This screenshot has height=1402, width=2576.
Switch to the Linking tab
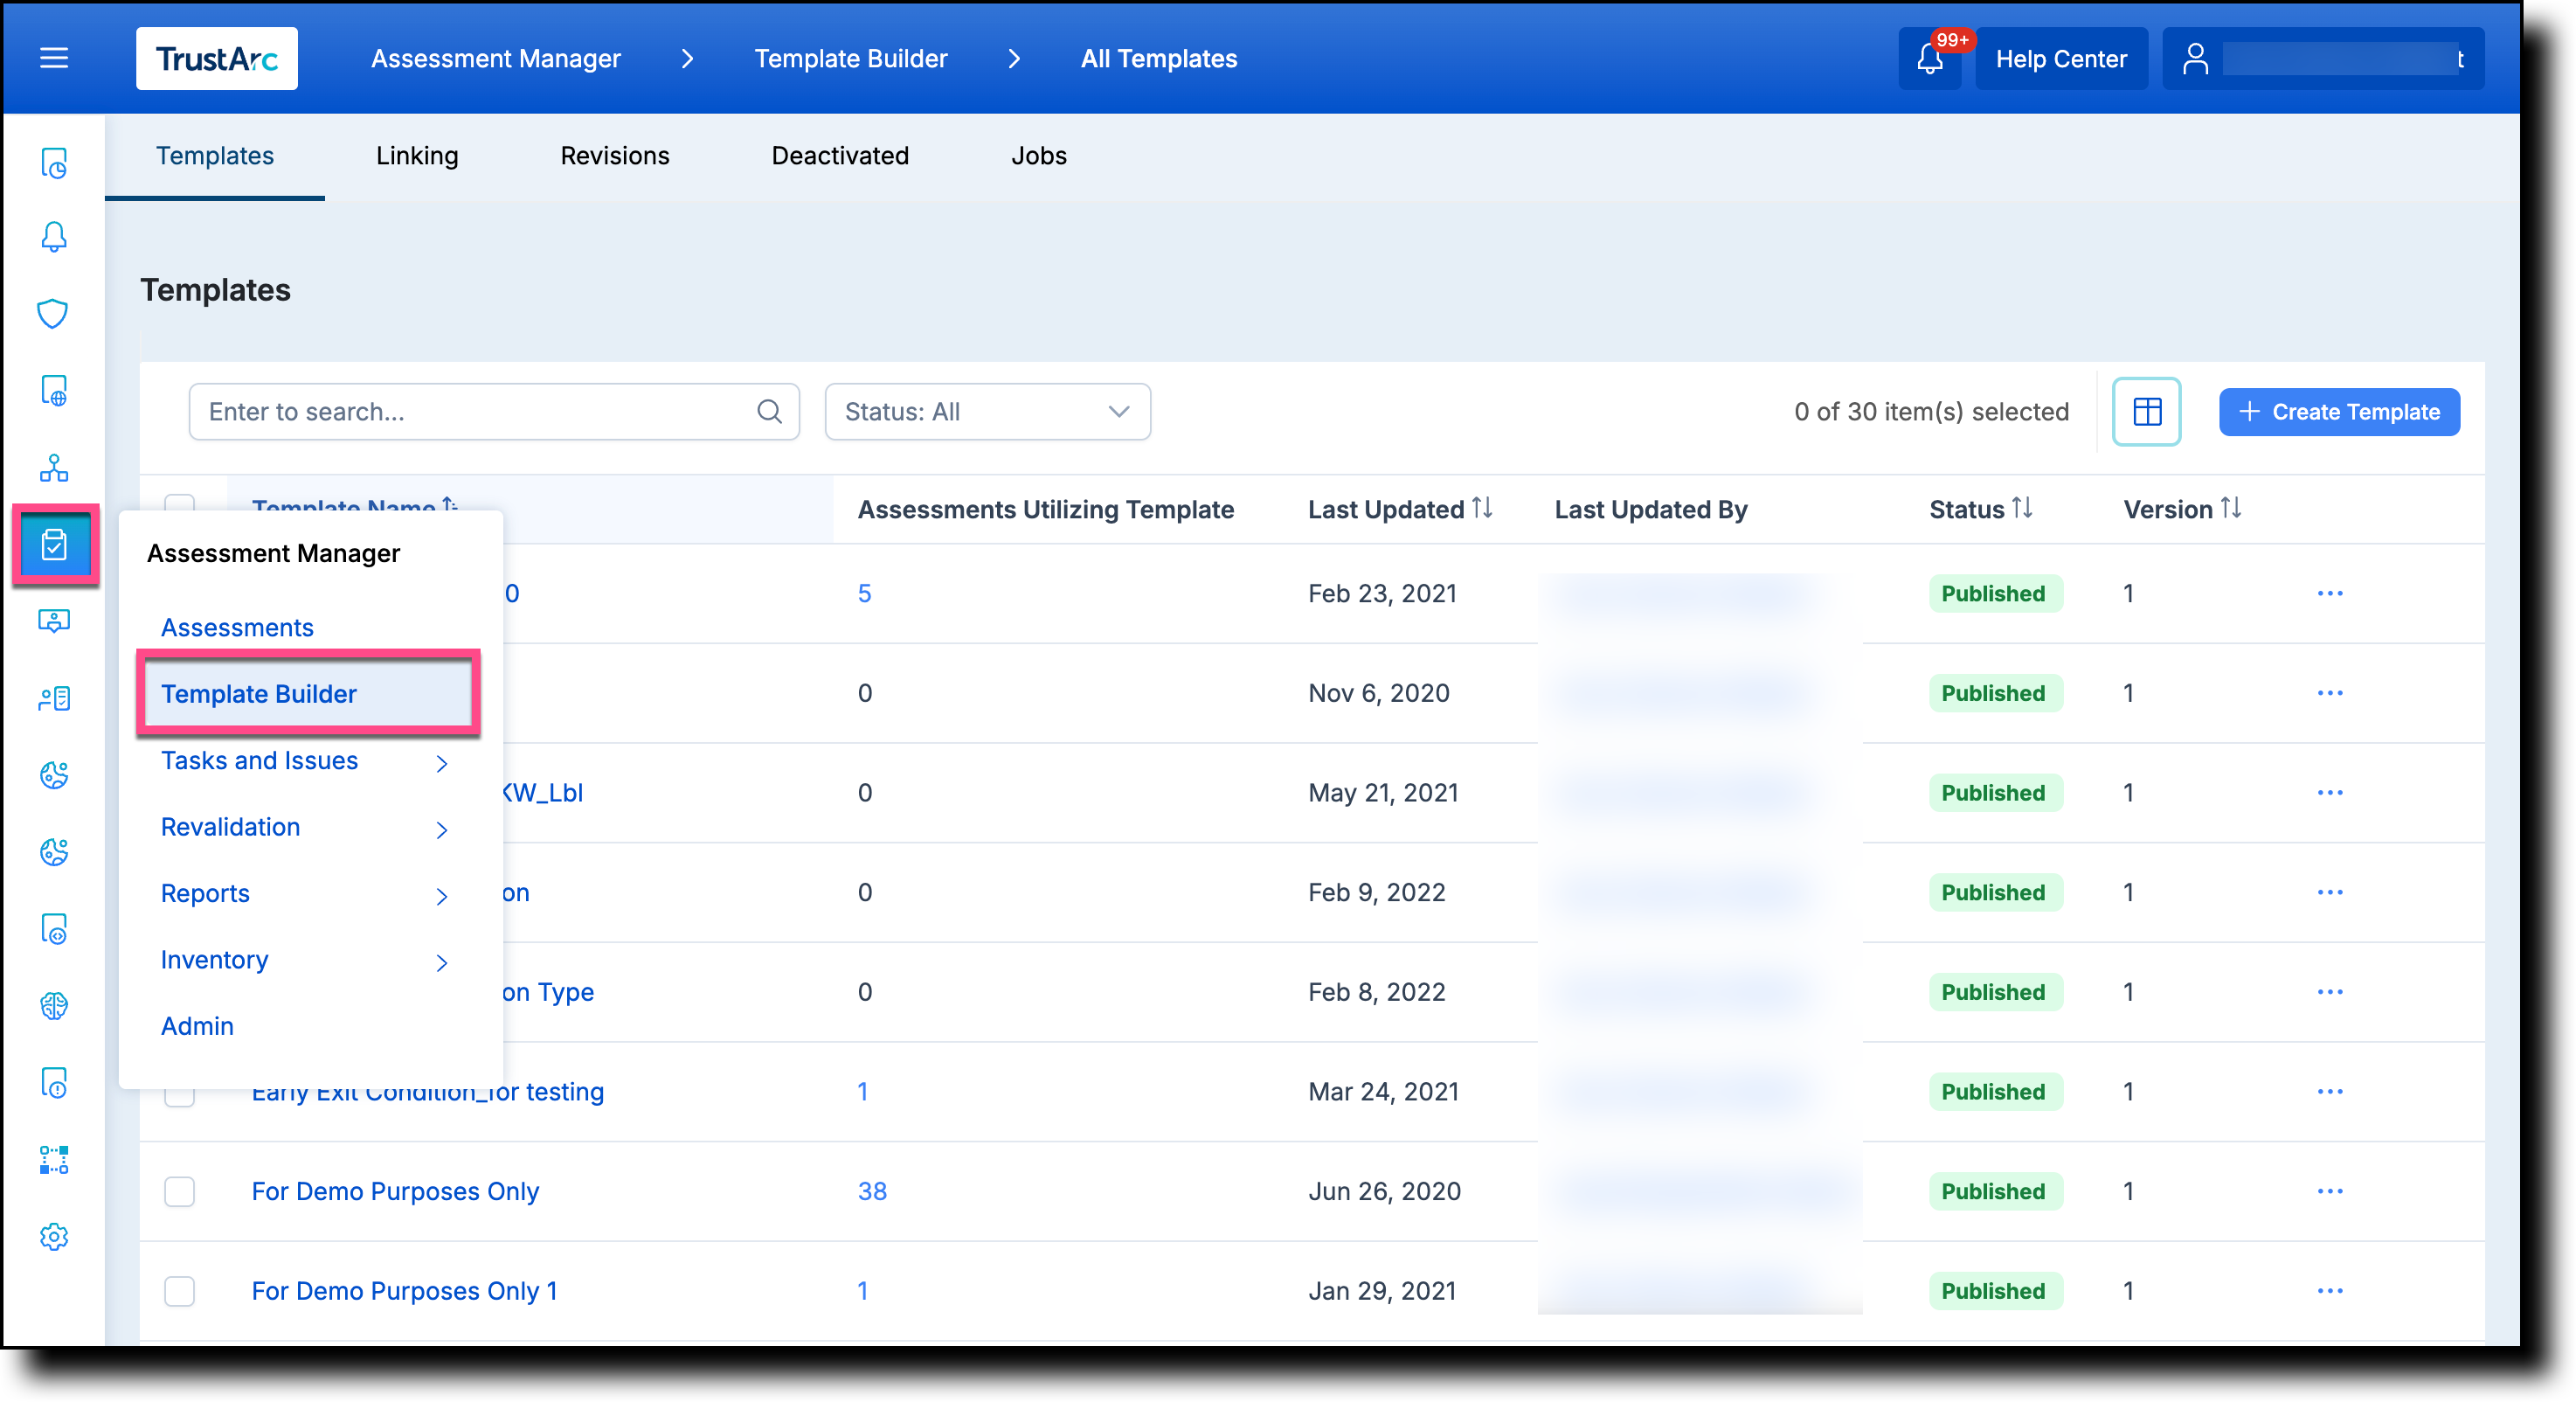pyautogui.click(x=417, y=156)
